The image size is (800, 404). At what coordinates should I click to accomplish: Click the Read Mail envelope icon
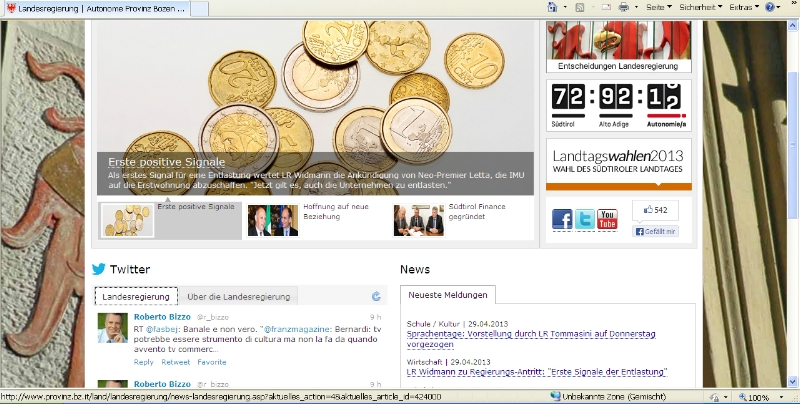click(605, 7)
